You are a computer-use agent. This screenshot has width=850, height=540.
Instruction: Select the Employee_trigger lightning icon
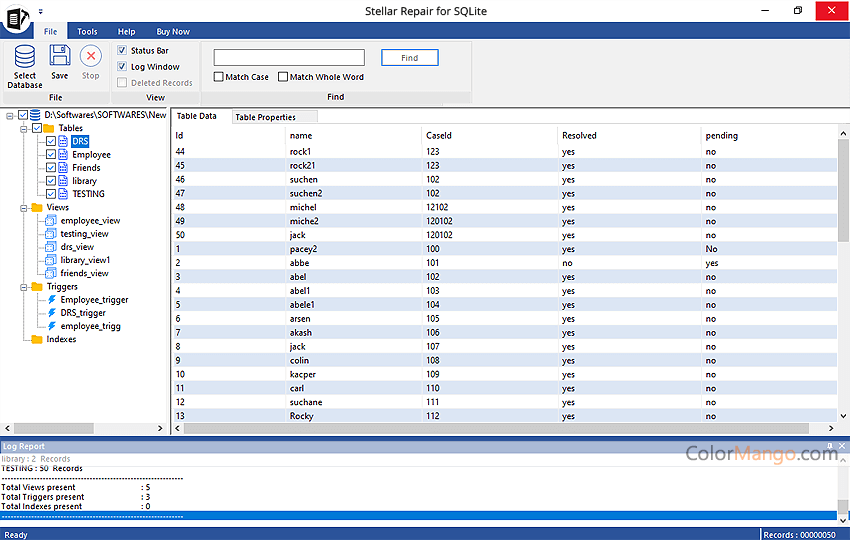[51, 300]
